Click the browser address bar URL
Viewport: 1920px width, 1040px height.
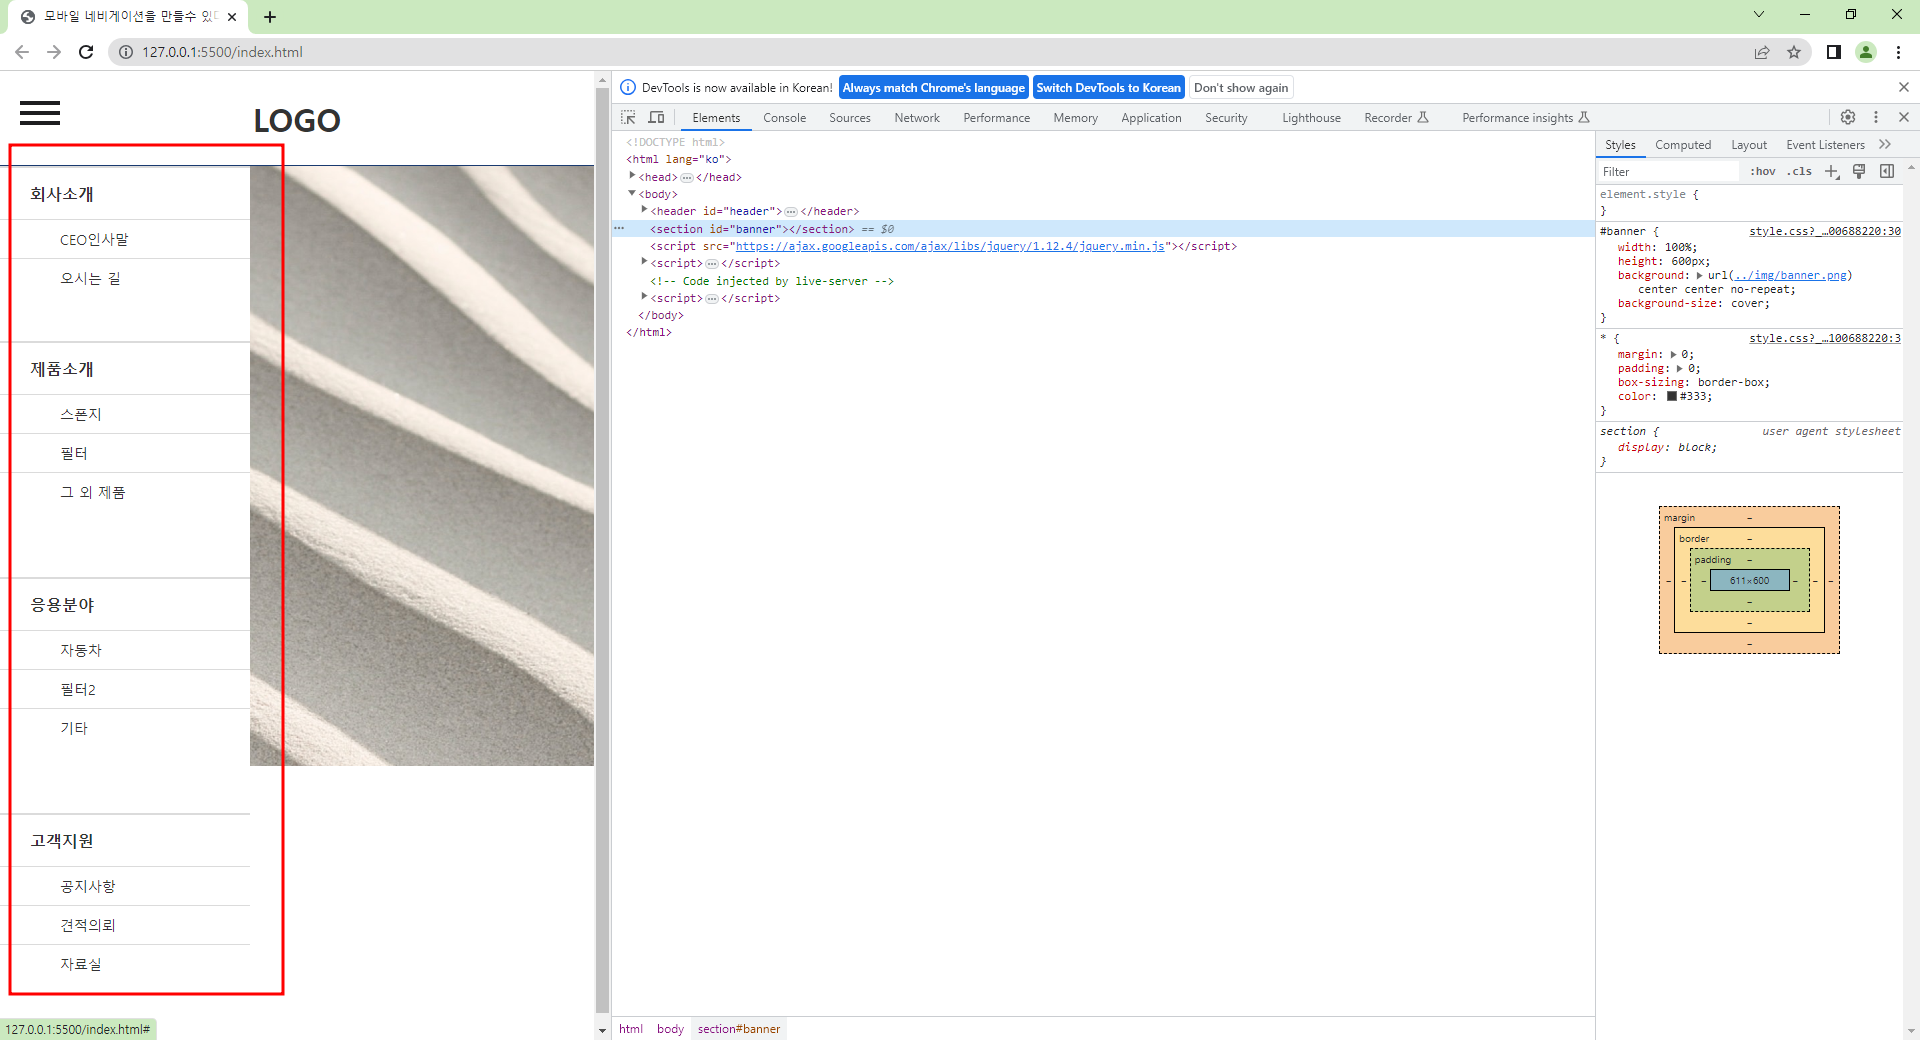(x=222, y=52)
